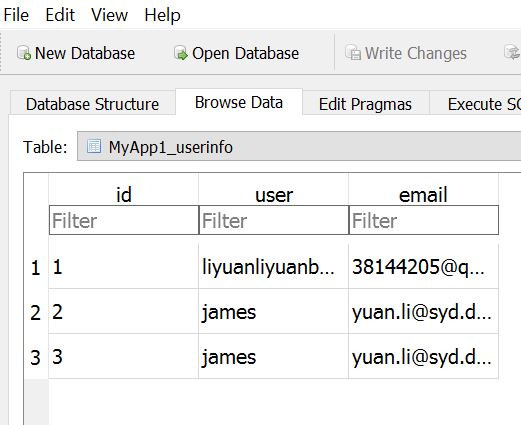Click the email column Filter field
This screenshot has height=425, width=521.
(424, 220)
